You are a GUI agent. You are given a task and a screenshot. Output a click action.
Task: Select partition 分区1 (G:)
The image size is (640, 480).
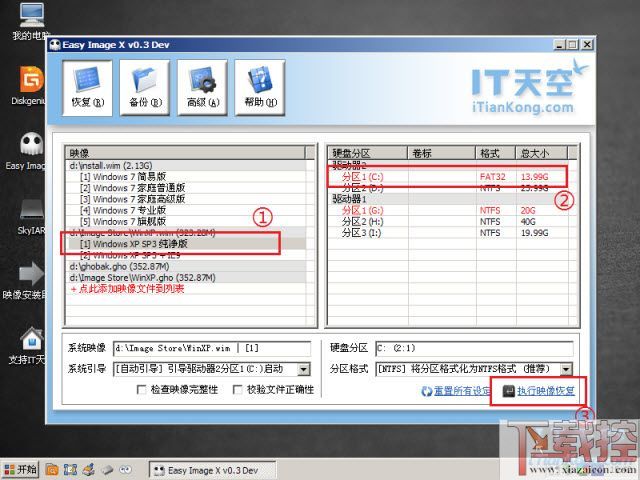pos(362,210)
